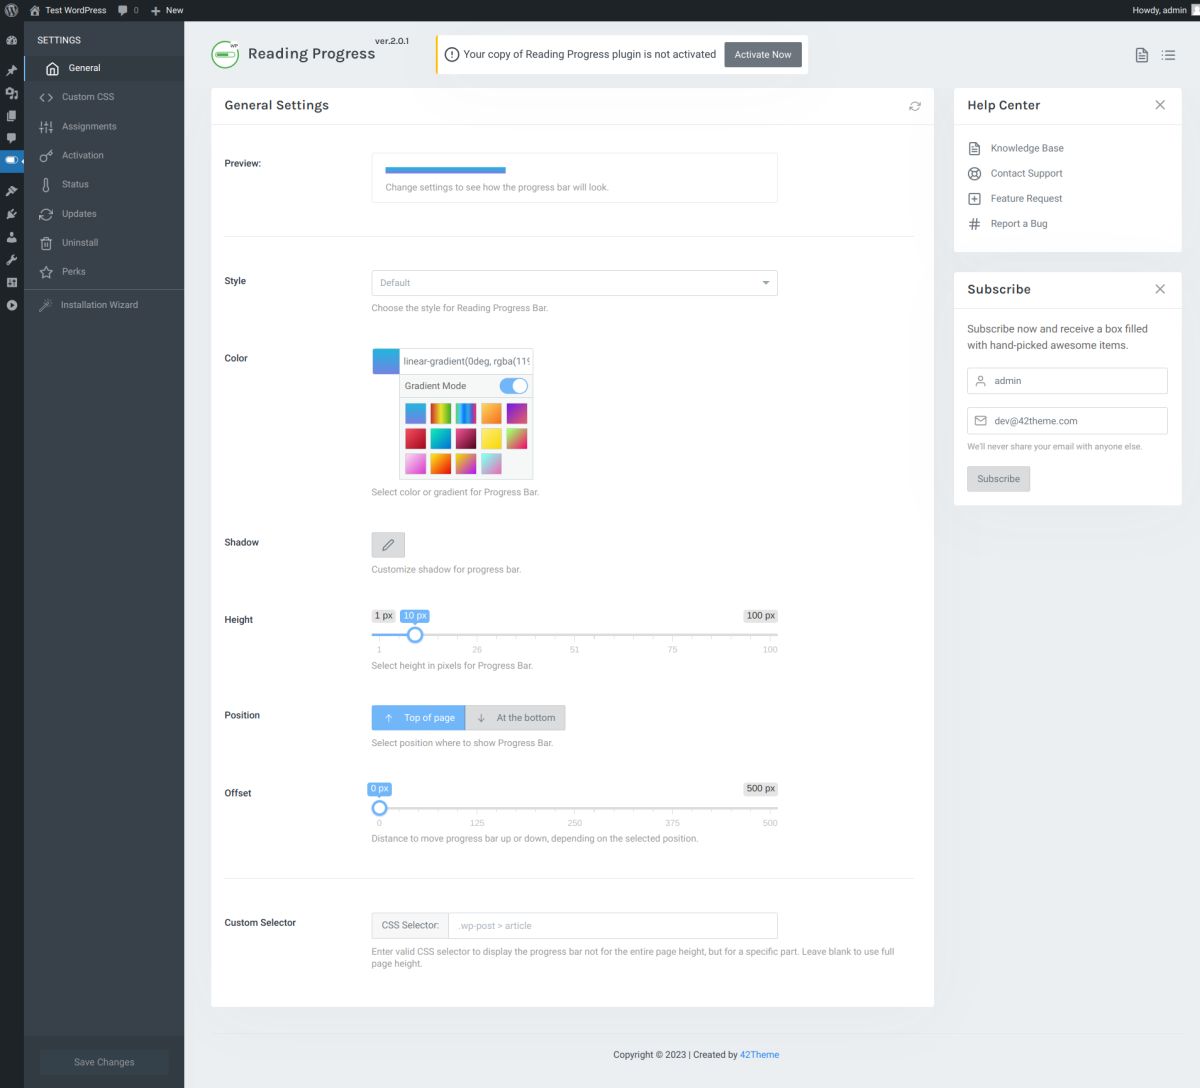Click Save Changes button
Viewport: 1200px width, 1088px height.
[104, 1062]
